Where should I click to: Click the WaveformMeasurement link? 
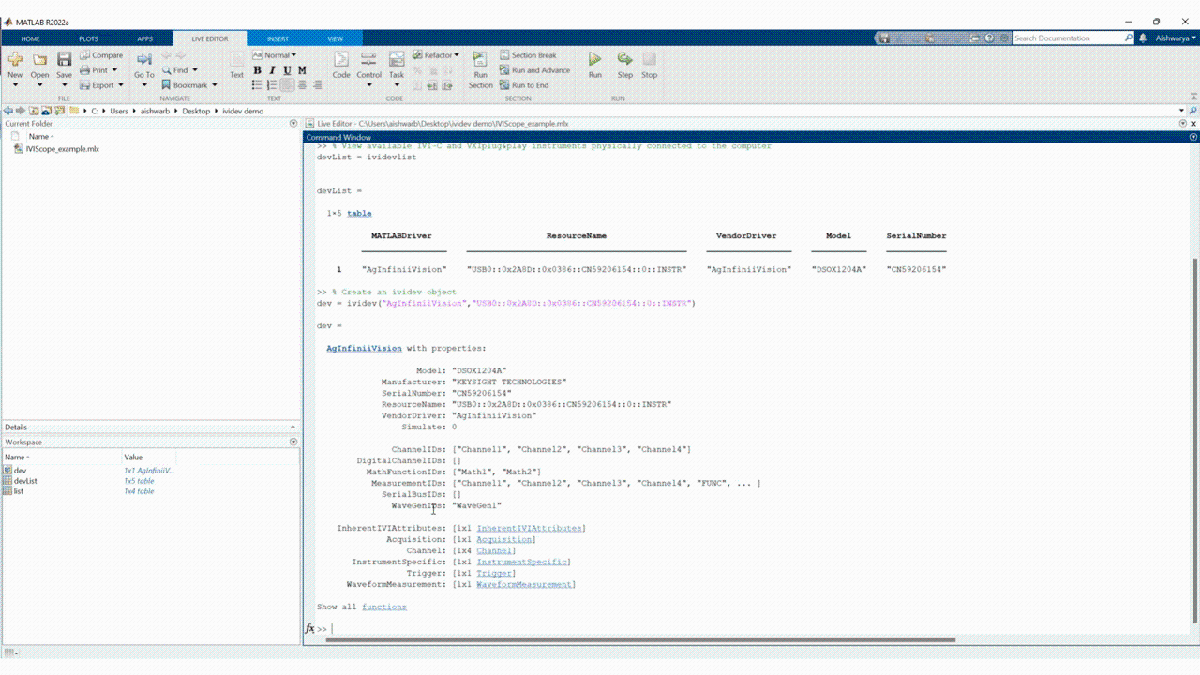(526, 584)
